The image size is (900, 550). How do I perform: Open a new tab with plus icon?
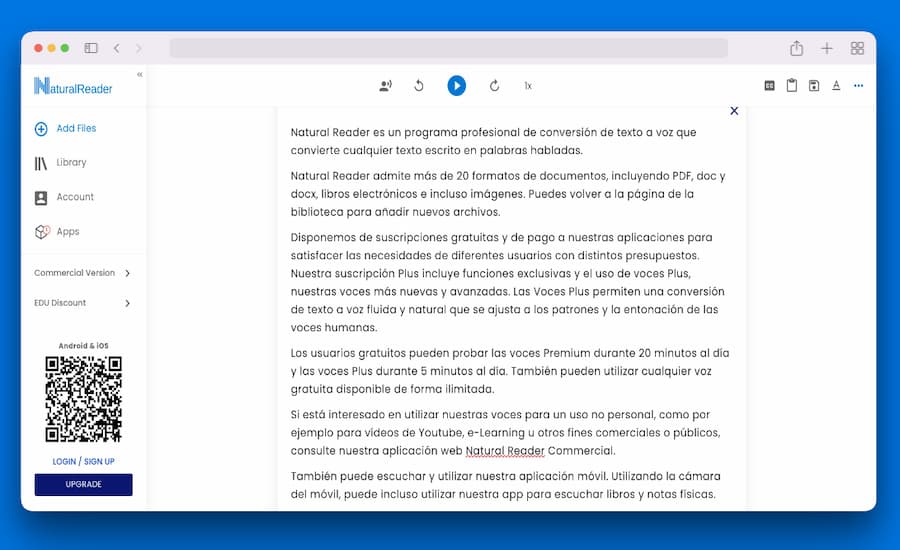(x=827, y=48)
